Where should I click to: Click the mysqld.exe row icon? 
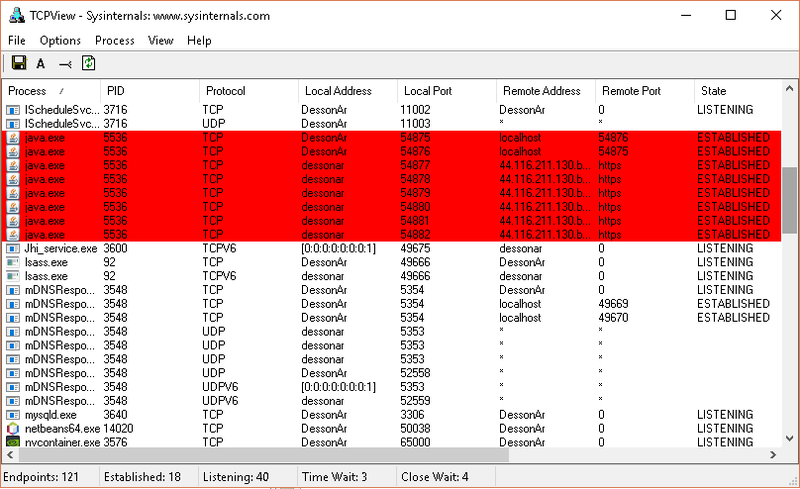pyautogui.click(x=13, y=414)
